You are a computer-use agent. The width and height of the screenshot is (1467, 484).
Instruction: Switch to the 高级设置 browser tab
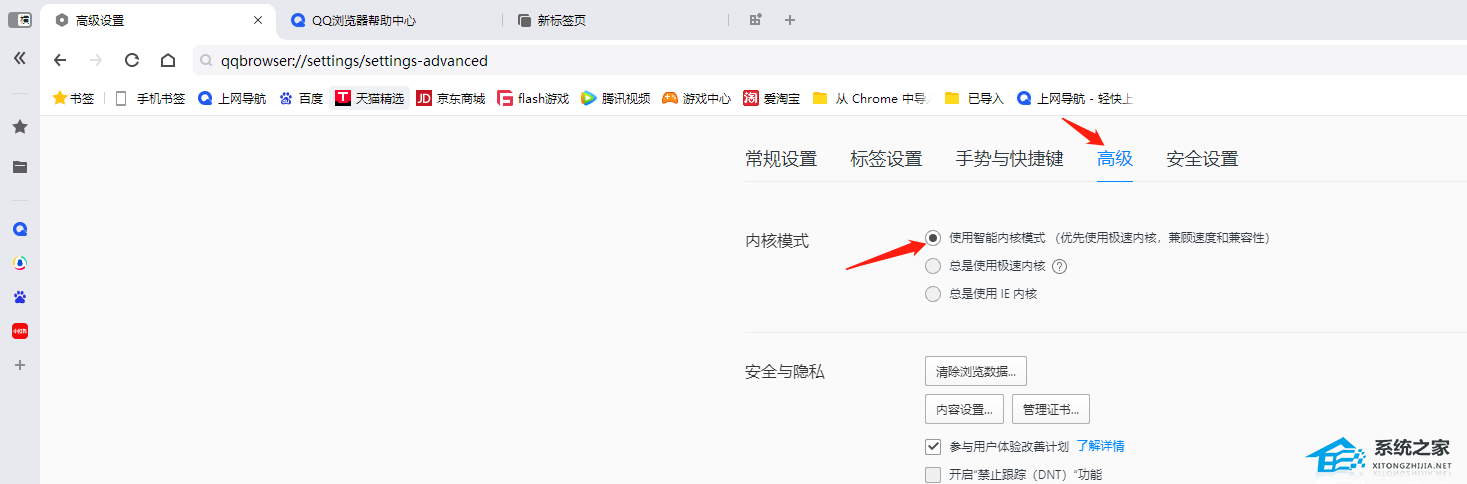click(x=158, y=20)
